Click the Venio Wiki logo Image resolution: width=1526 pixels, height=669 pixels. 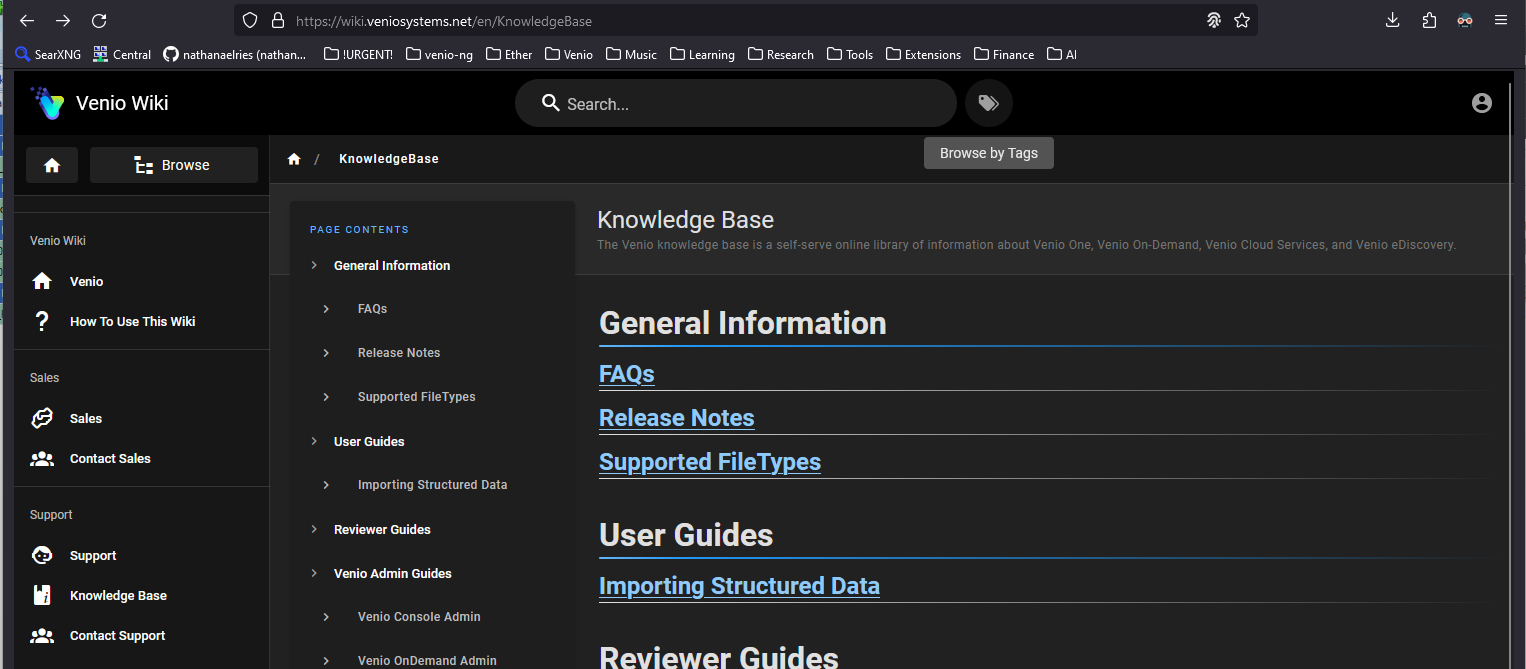[47, 103]
